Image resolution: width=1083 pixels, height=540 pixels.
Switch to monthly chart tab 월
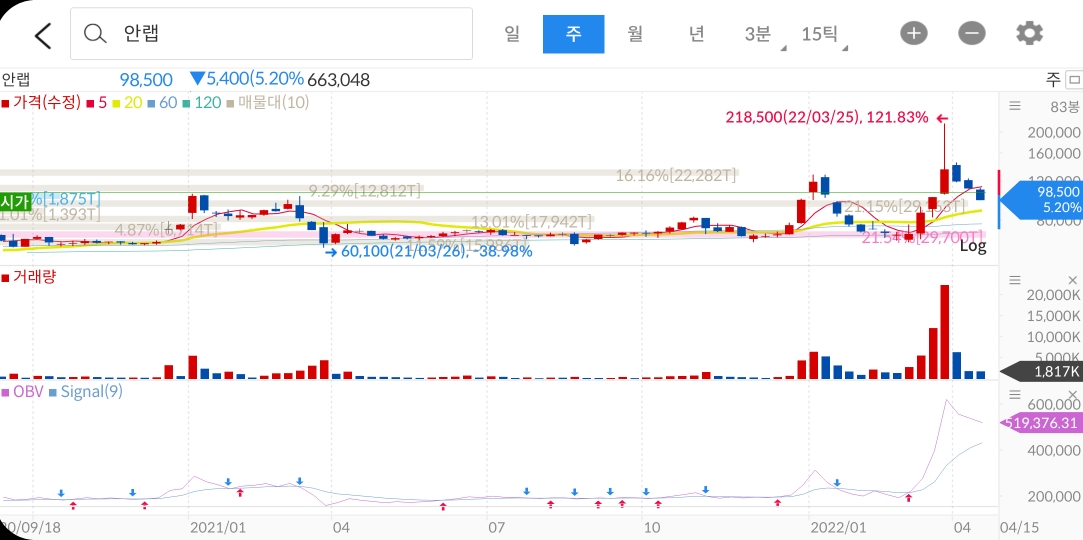(x=635, y=34)
